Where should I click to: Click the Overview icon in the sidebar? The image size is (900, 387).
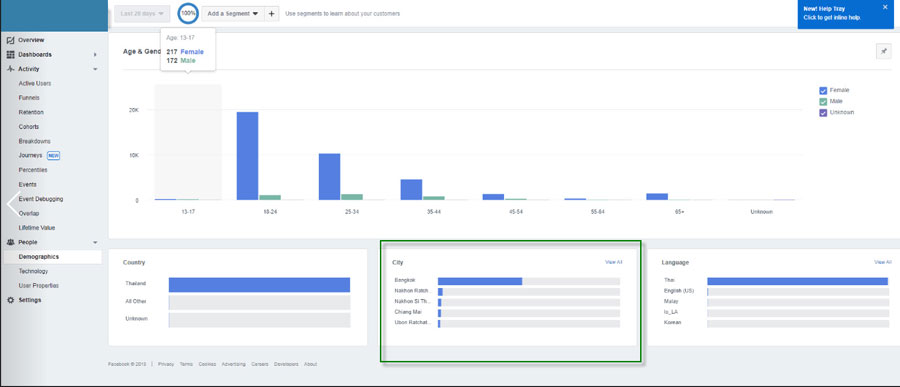click(10, 40)
